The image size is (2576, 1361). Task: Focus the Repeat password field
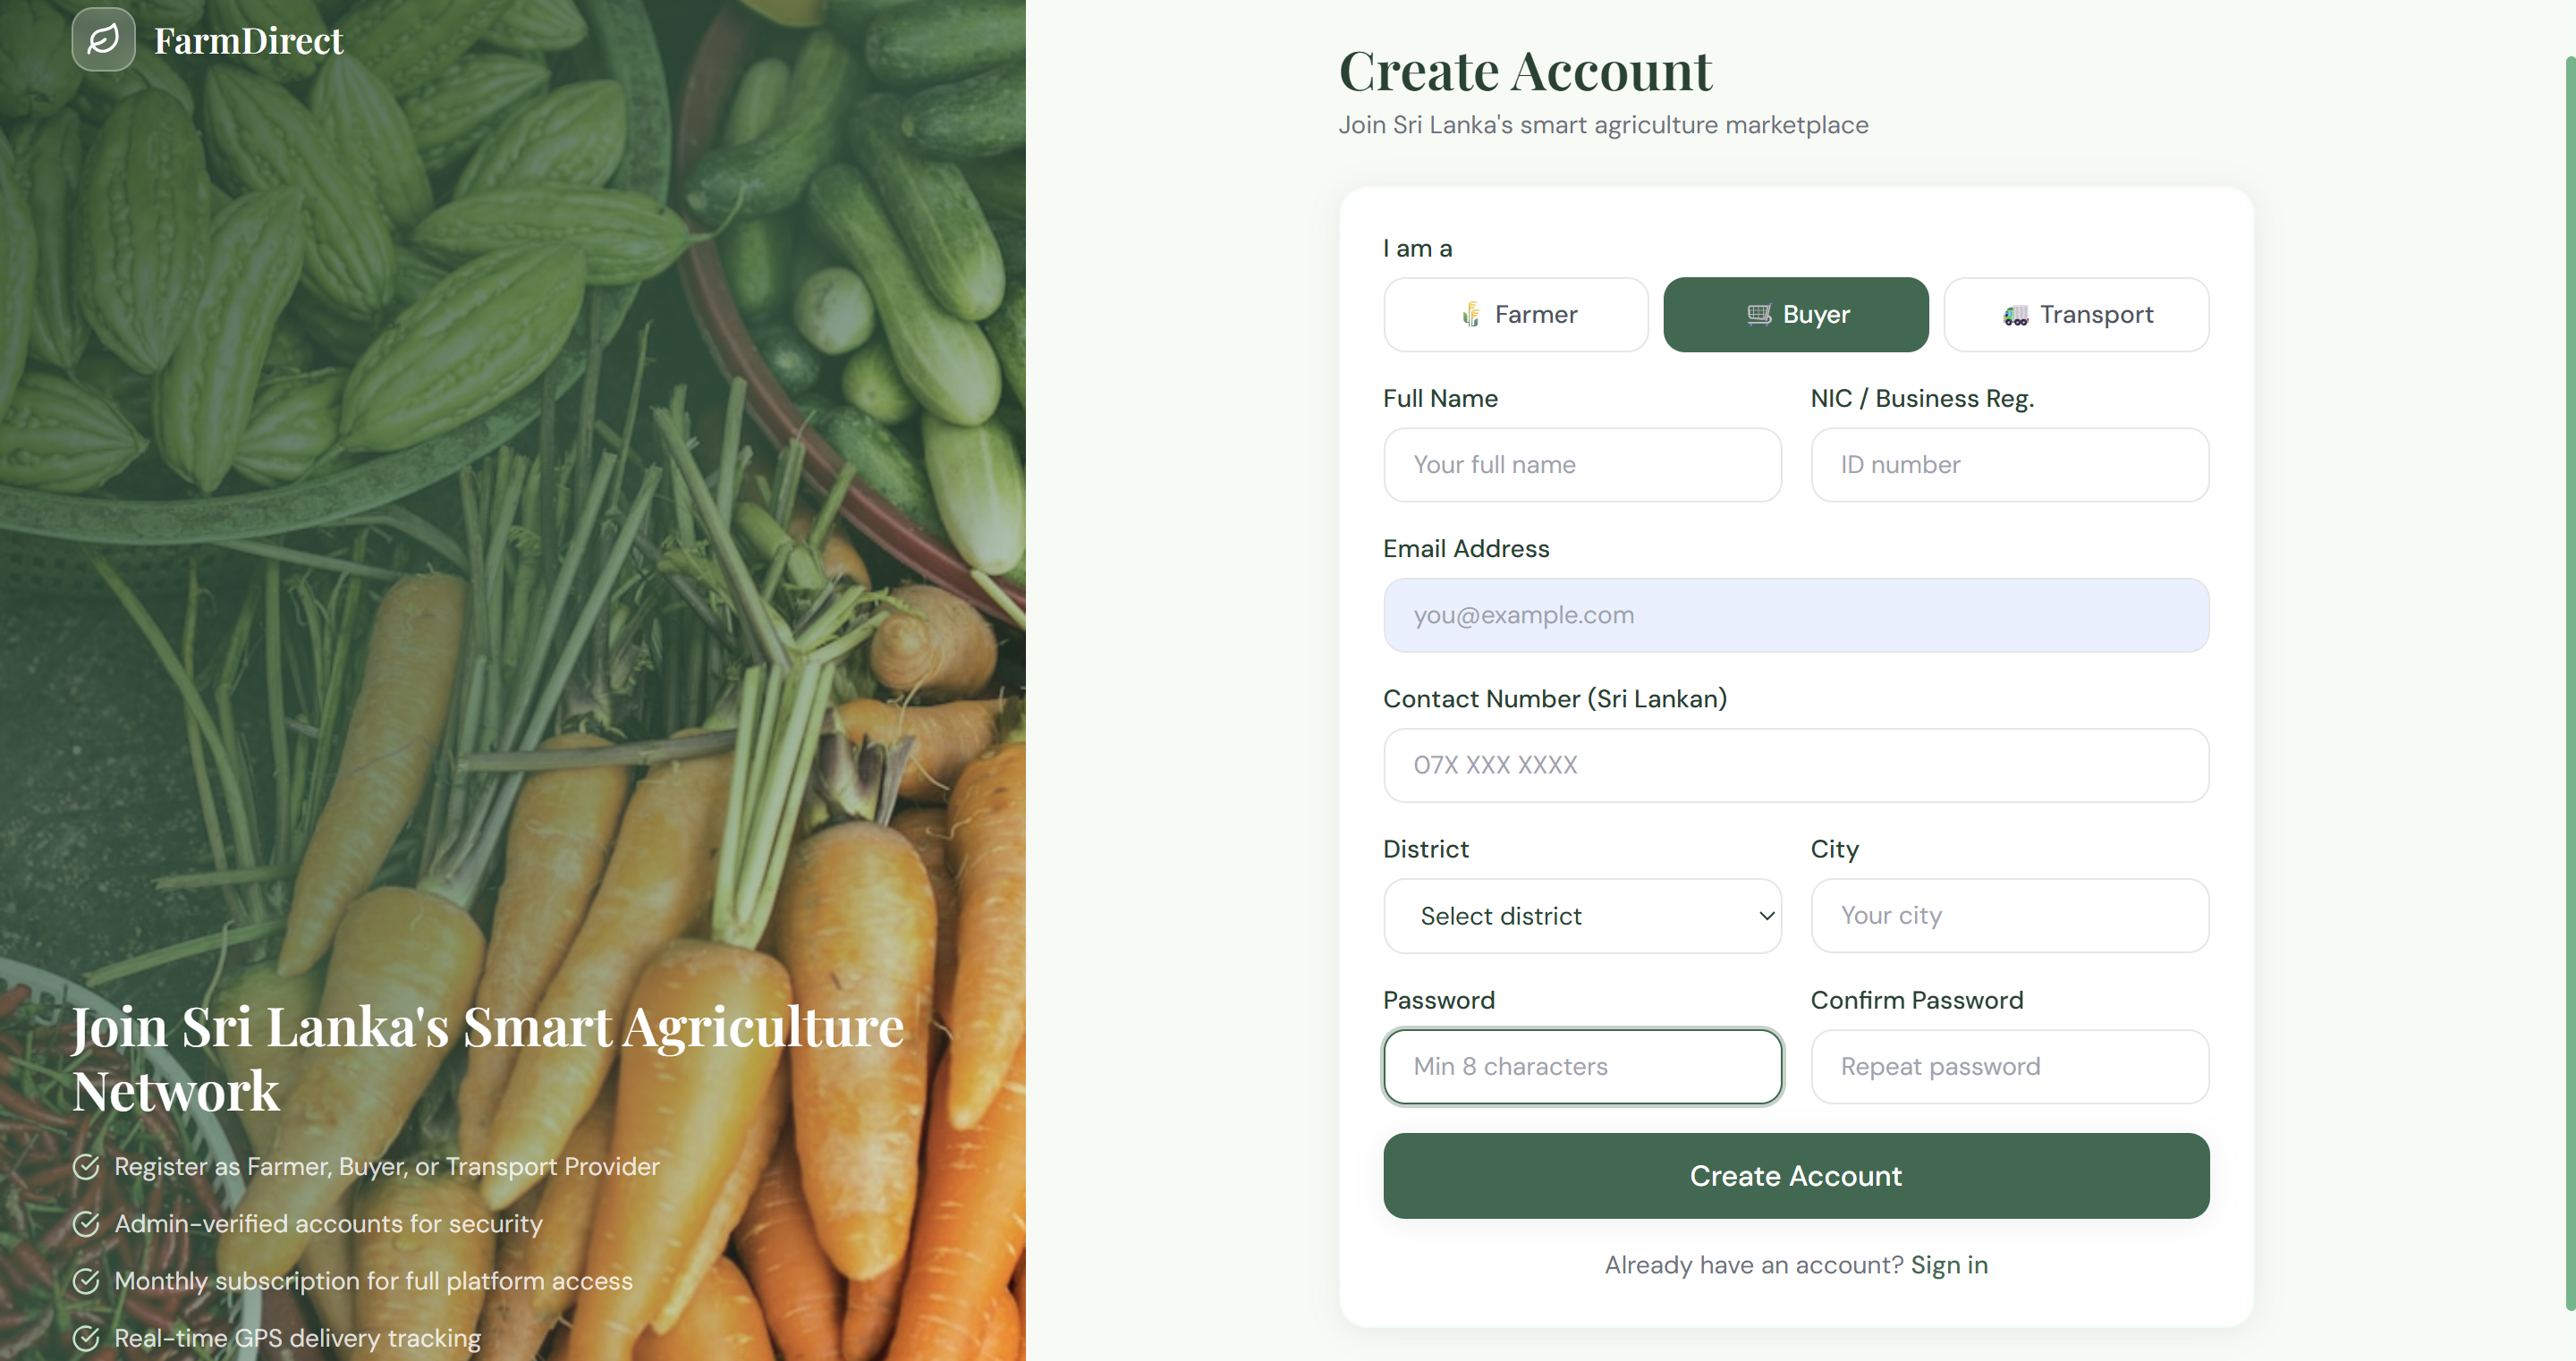click(x=2010, y=1067)
